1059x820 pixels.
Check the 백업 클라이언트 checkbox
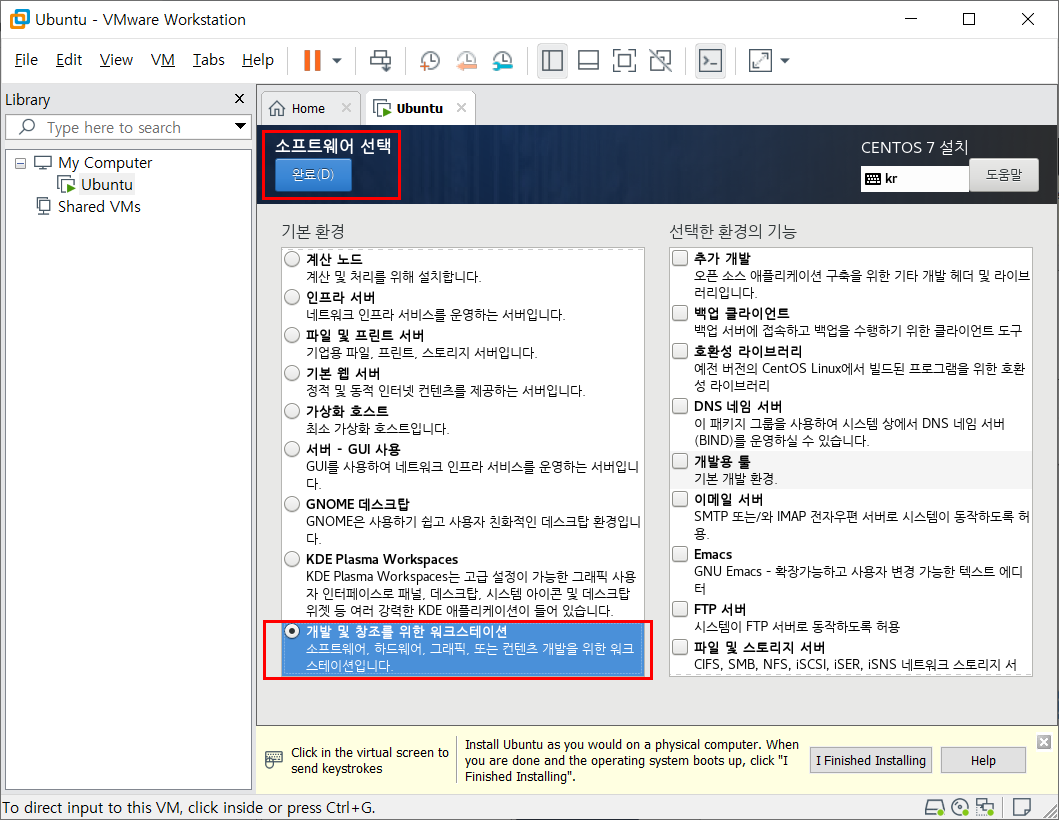680,313
